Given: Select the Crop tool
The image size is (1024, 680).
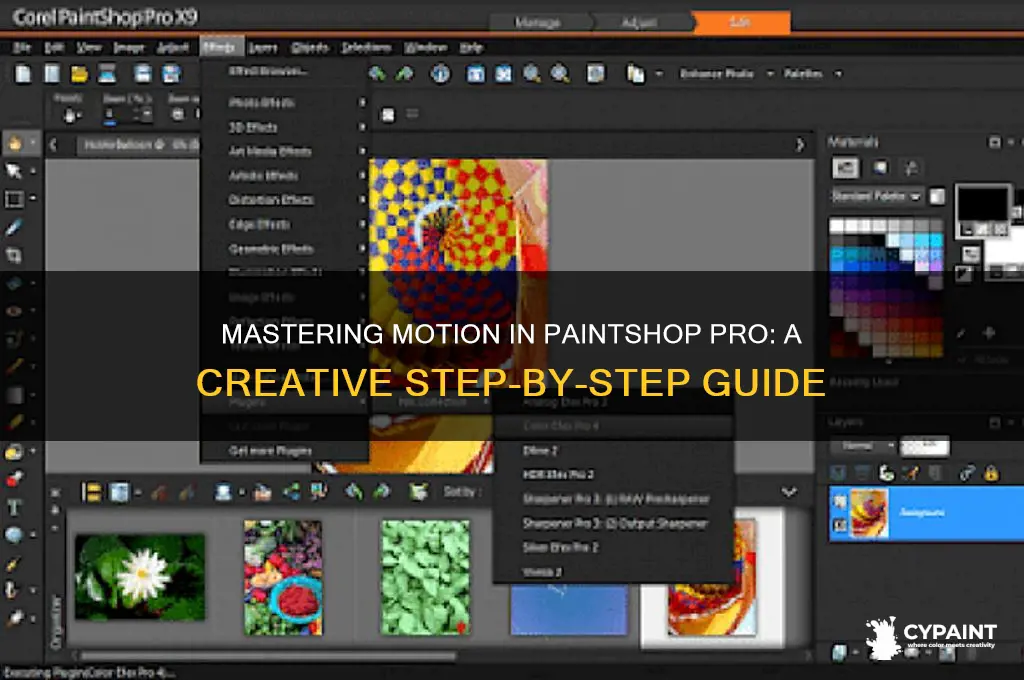Looking at the screenshot, I should 14,255.
